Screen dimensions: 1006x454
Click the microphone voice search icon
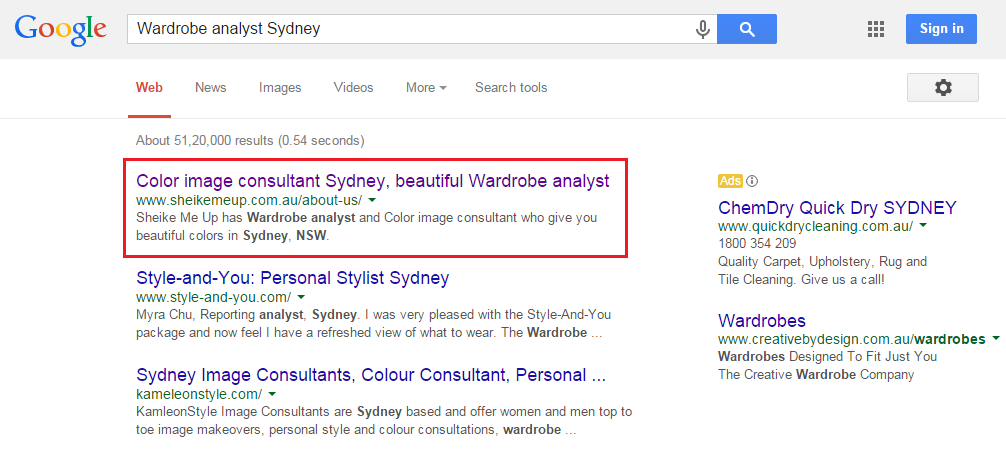(703, 29)
